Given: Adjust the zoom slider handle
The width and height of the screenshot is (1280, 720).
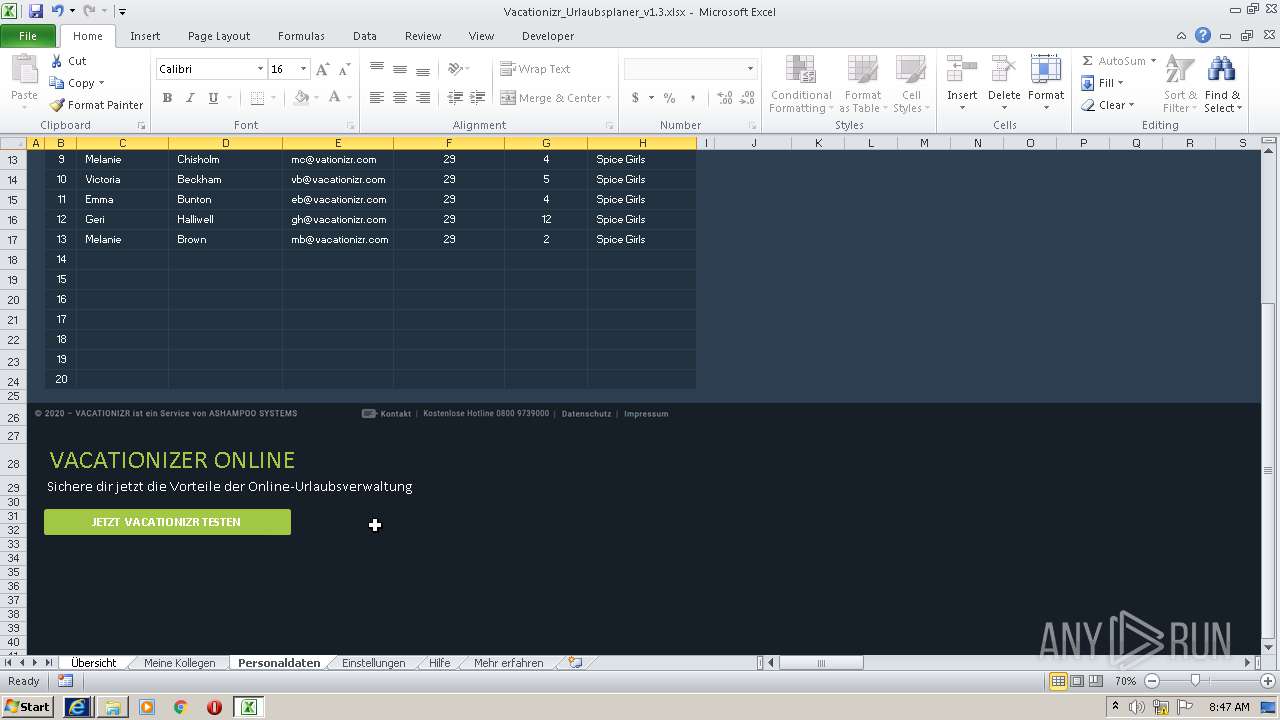Looking at the screenshot, I should [x=1195, y=681].
